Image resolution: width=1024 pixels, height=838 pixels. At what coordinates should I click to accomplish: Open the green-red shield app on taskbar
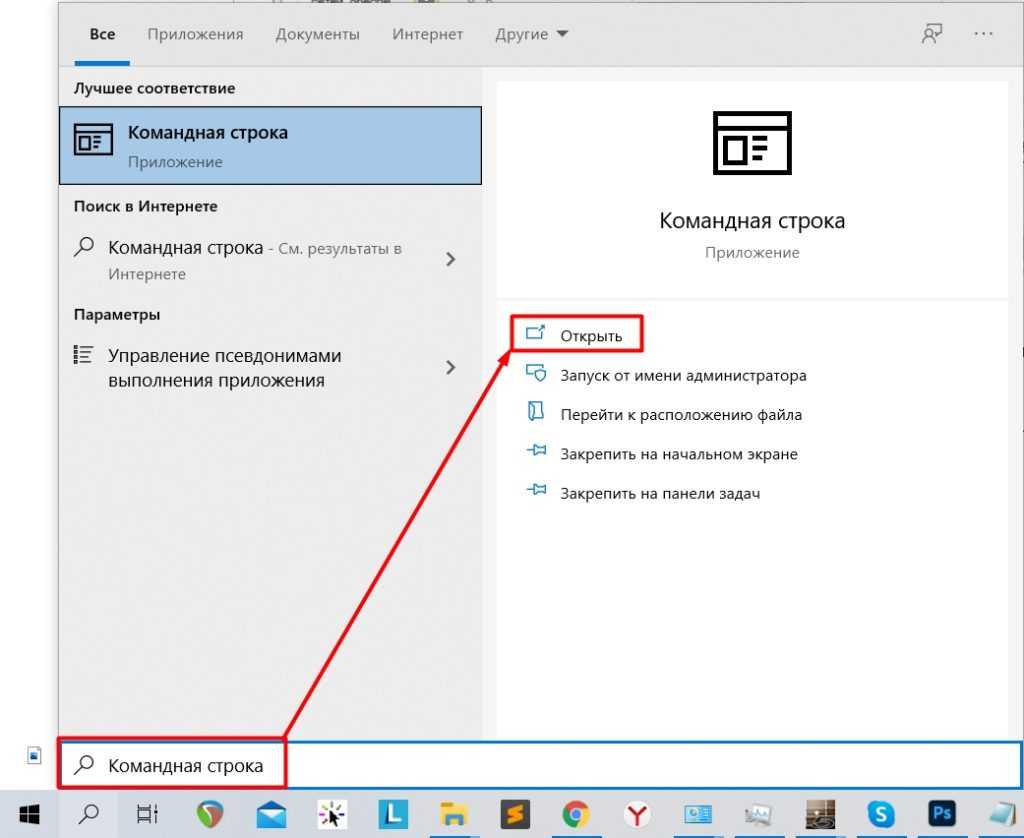(x=210, y=814)
